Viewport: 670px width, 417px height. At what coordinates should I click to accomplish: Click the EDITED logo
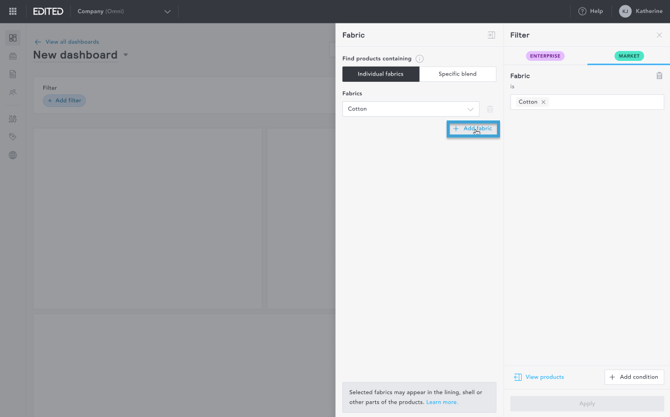click(48, 12)
